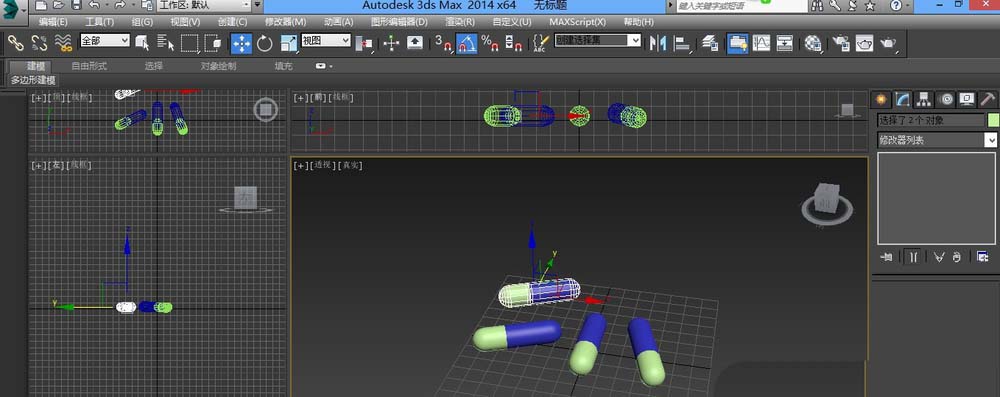Open the 帮助(H) menu

(638, 22)
